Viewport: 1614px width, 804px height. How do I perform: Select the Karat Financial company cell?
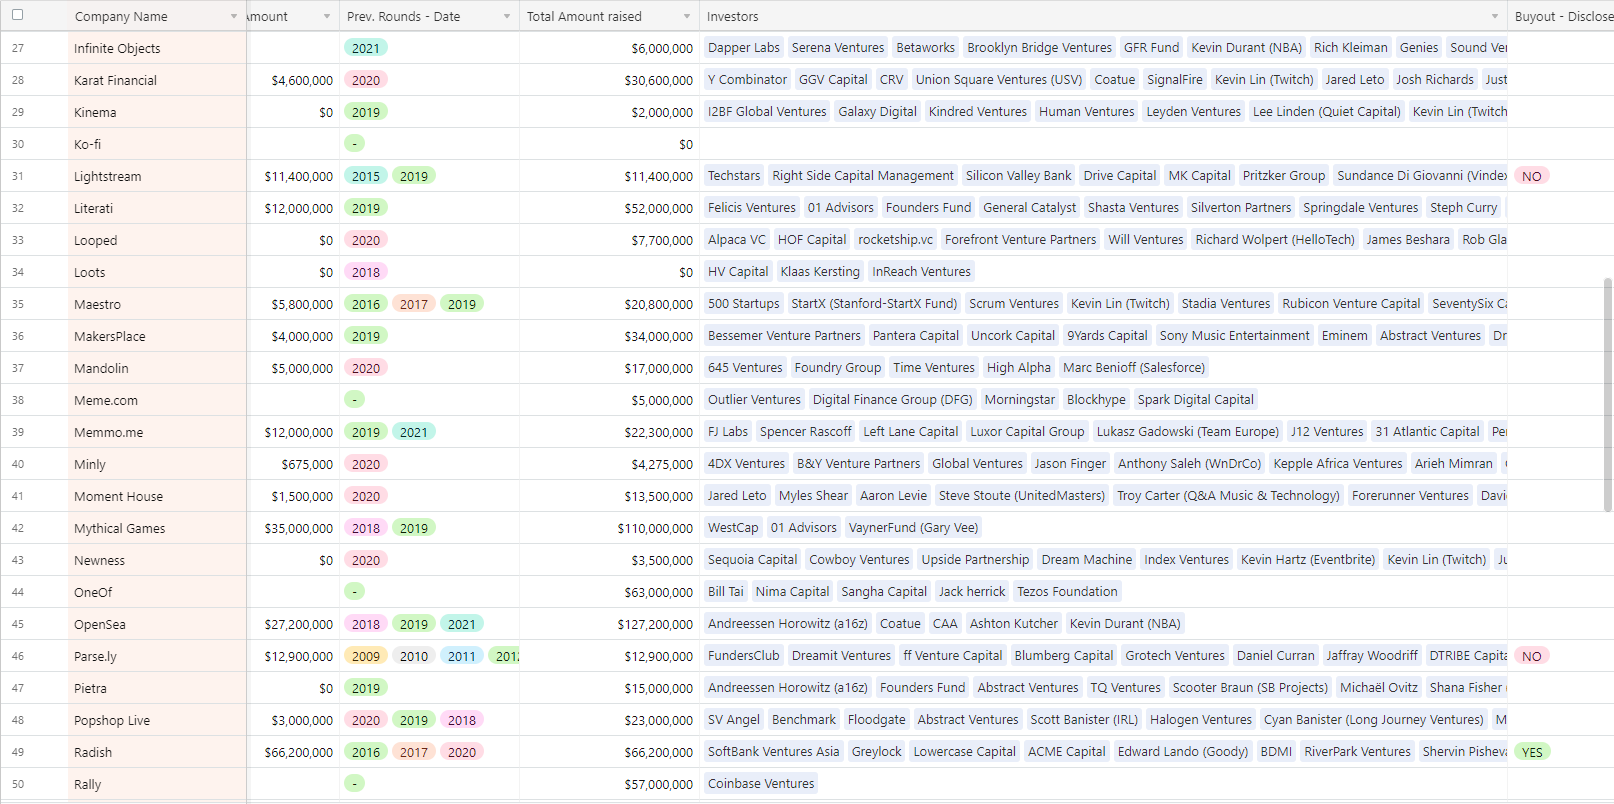(157, 80)
